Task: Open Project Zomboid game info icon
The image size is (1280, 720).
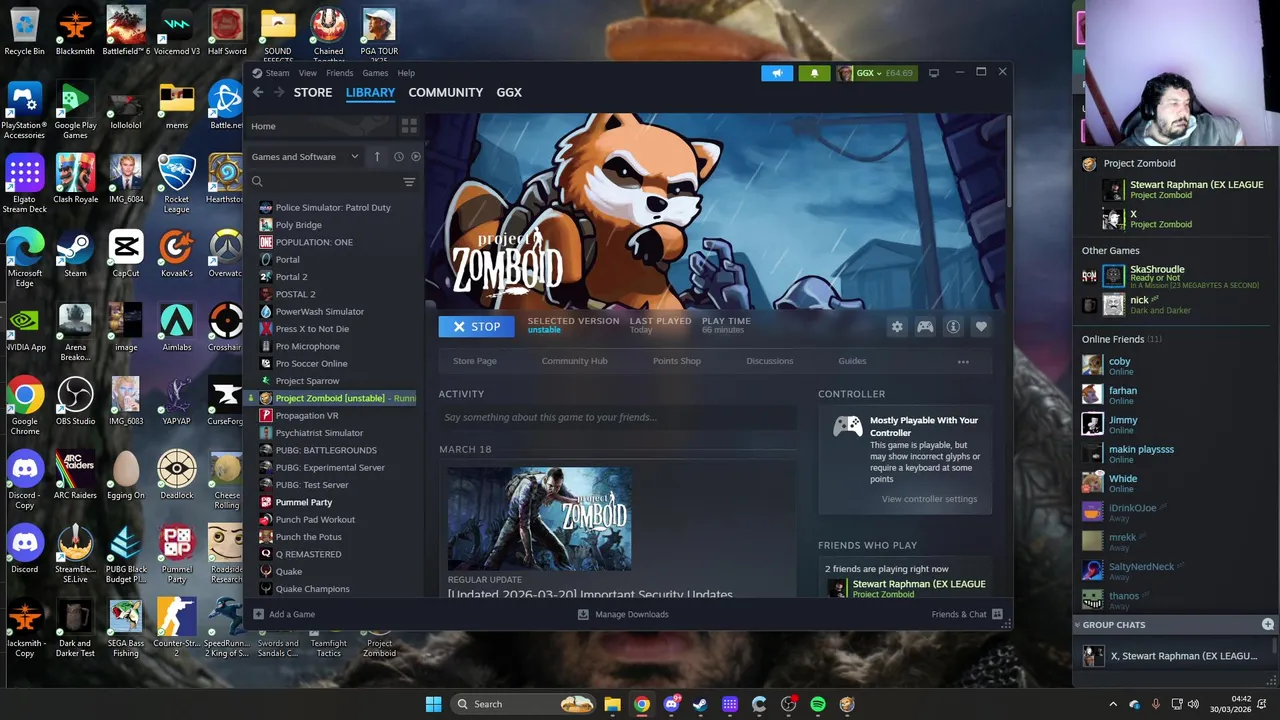Action: pyautogui.click(x=953, y=327)
